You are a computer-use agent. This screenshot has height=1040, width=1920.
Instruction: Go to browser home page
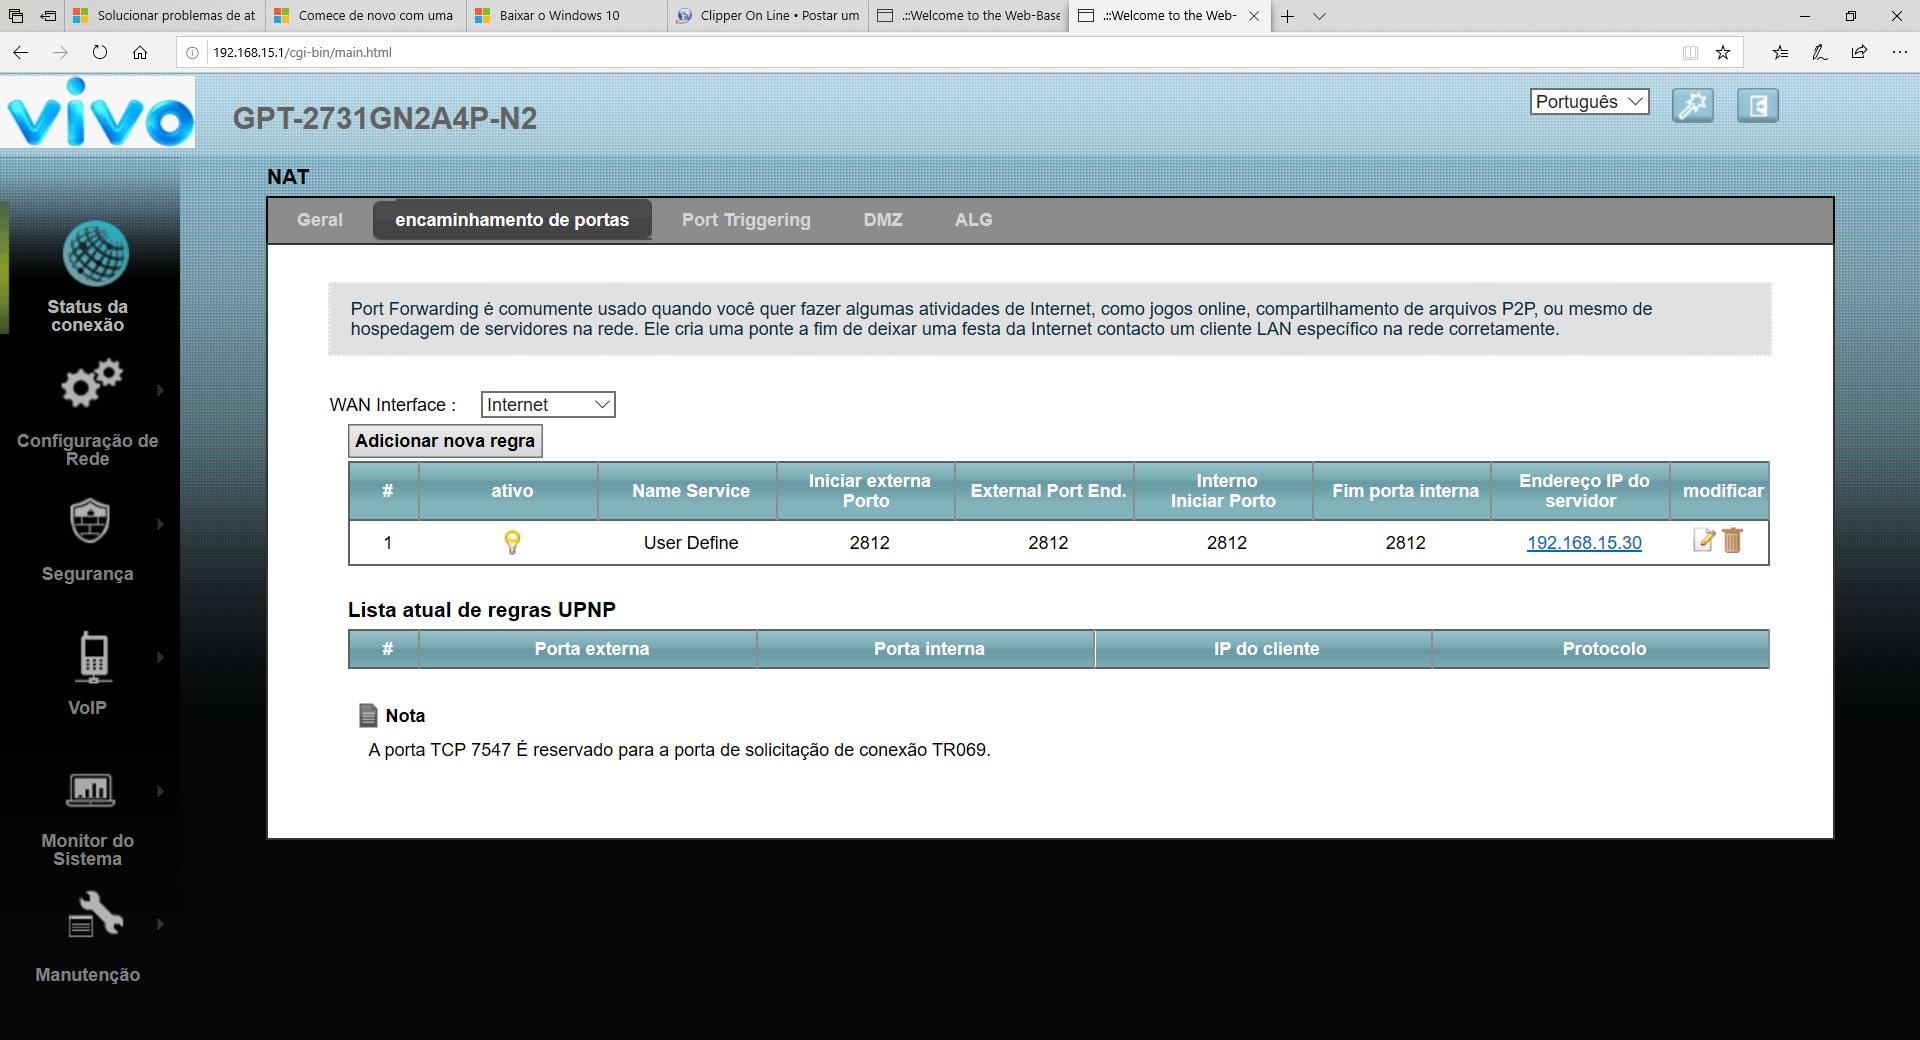click(x=140, y=52)
